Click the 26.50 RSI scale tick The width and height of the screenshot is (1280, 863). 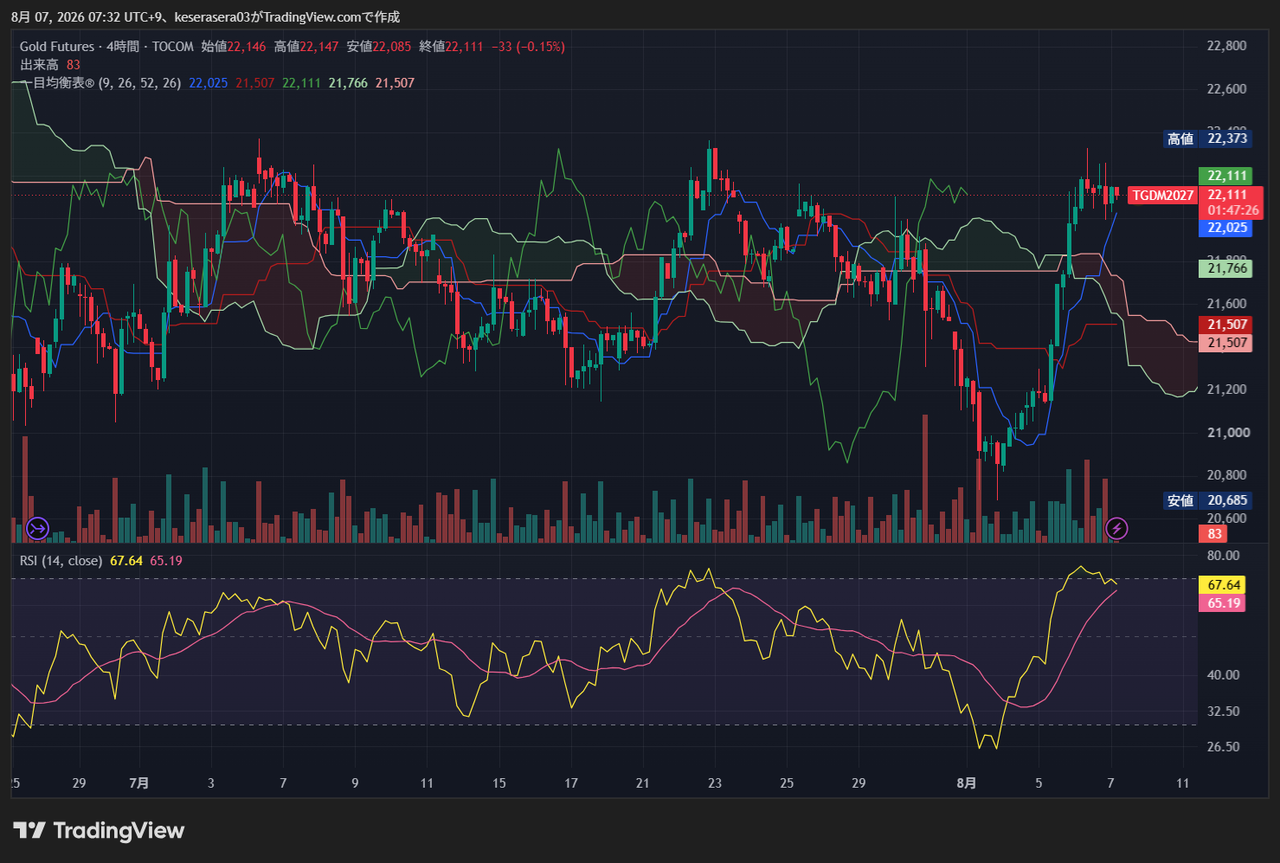1224,747
